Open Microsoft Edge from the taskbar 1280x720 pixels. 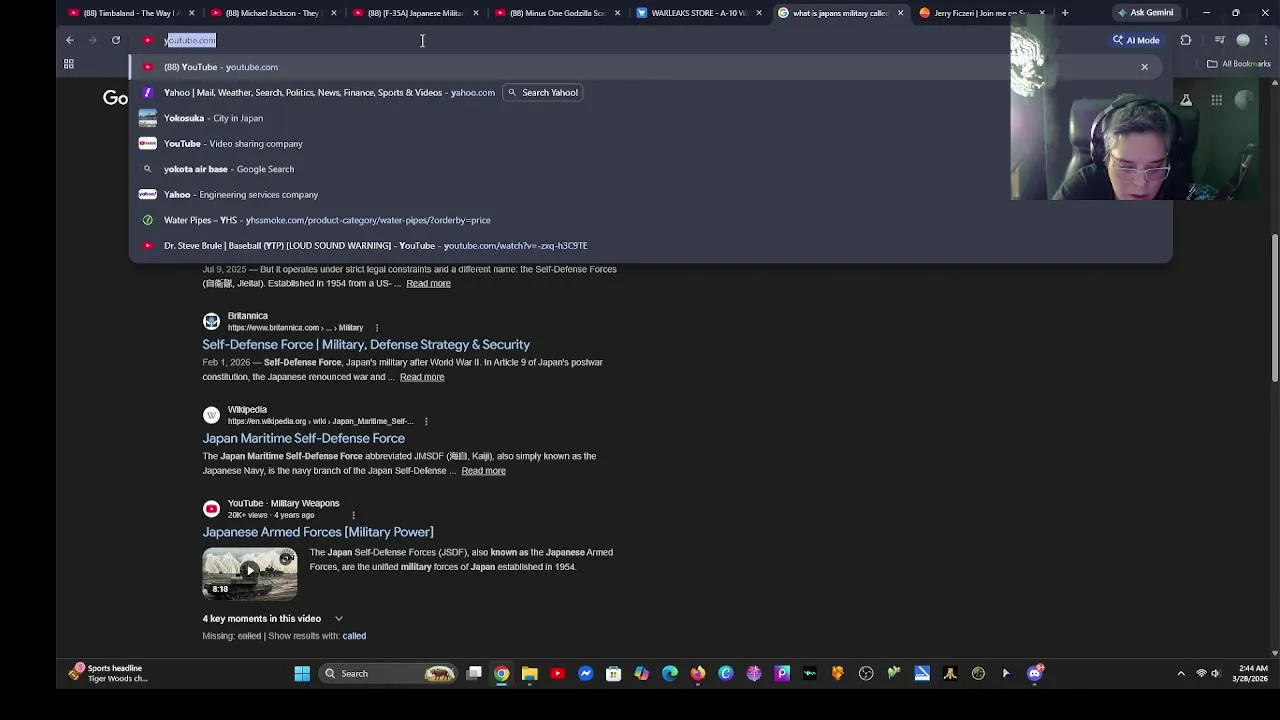pyautogui.click(x=670, y=674)
